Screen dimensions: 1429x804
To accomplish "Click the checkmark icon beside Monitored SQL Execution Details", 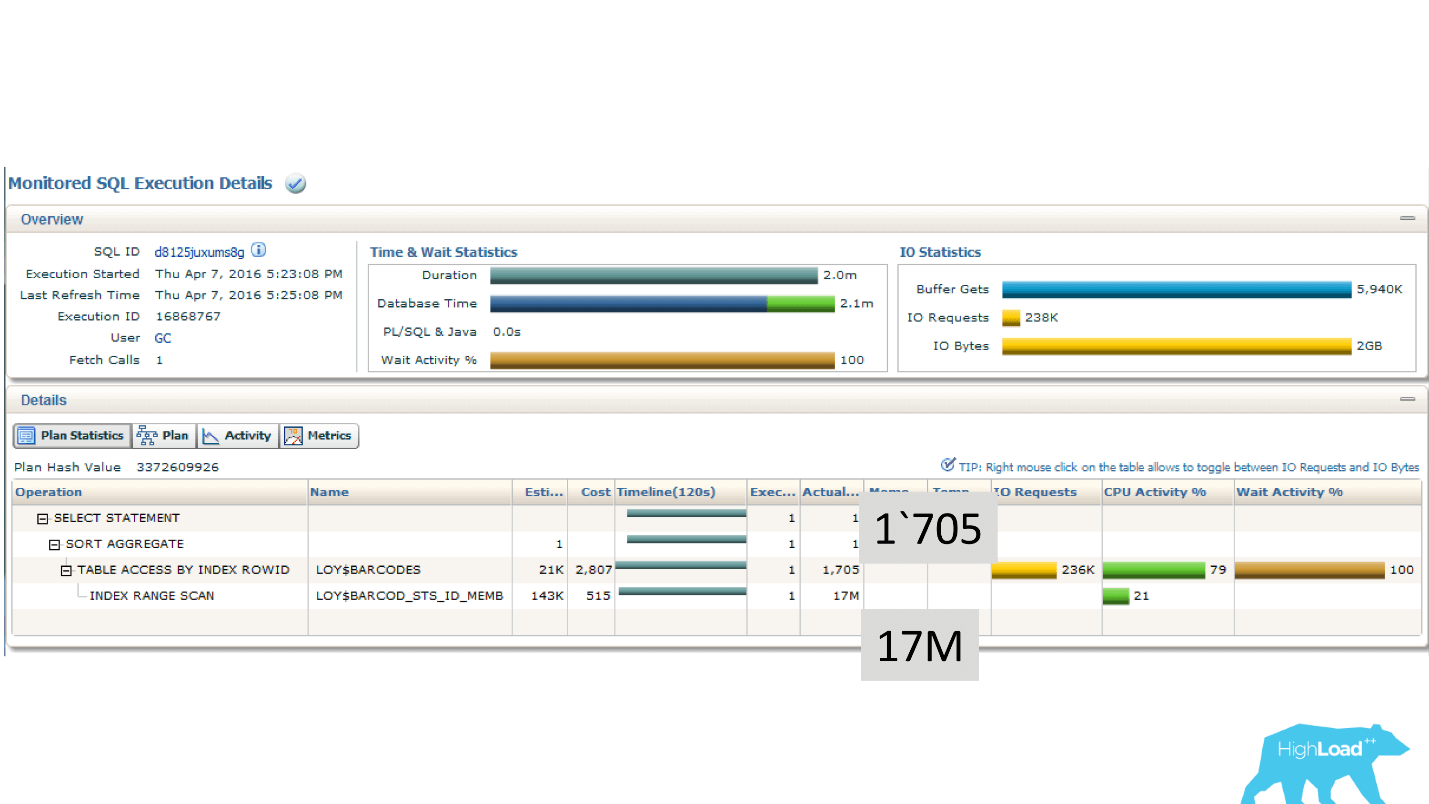I will [x=295, y=184].
